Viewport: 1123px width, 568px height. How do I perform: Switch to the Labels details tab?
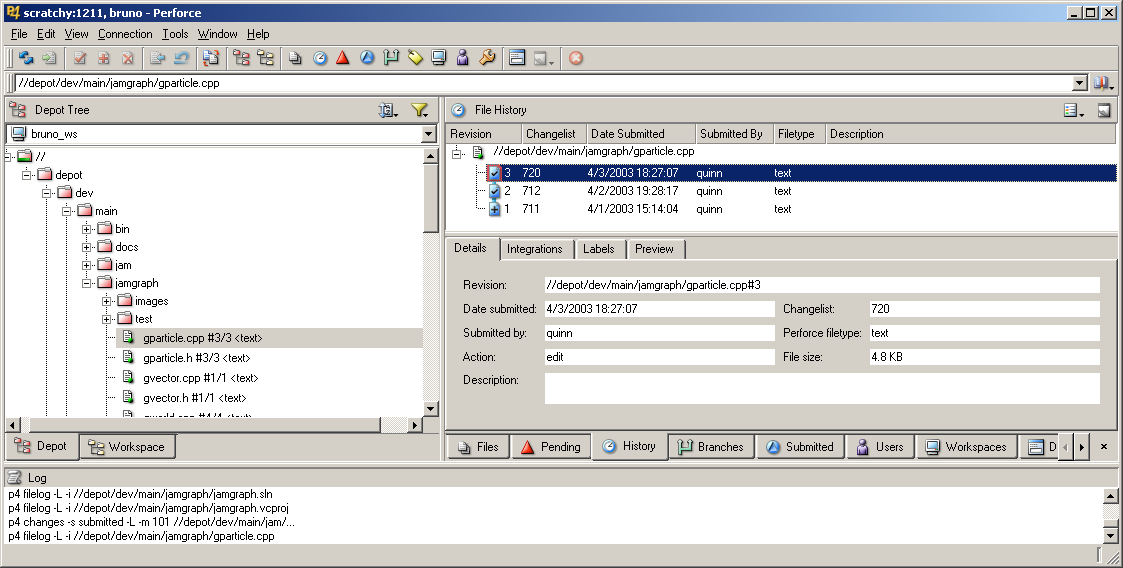[x=599, y=249]
